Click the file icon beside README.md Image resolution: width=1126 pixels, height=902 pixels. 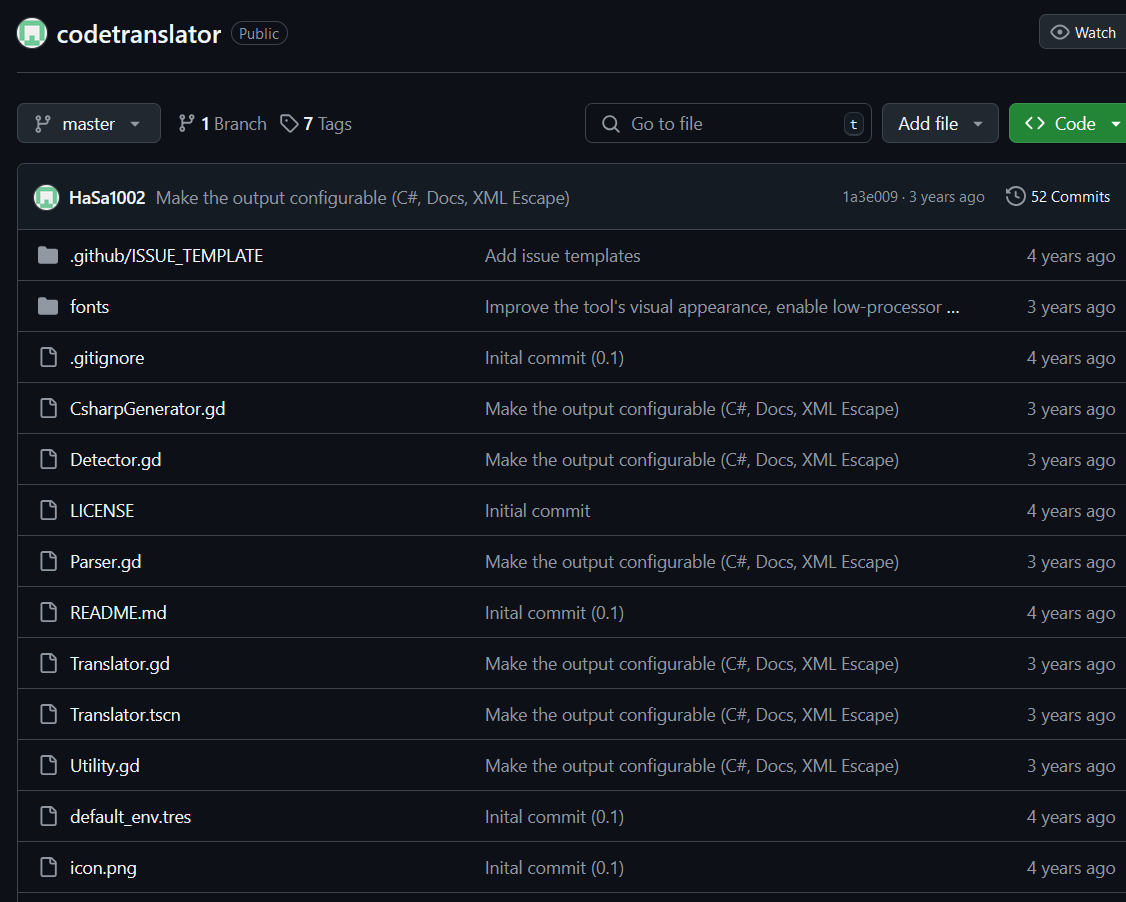click(48, 613)
